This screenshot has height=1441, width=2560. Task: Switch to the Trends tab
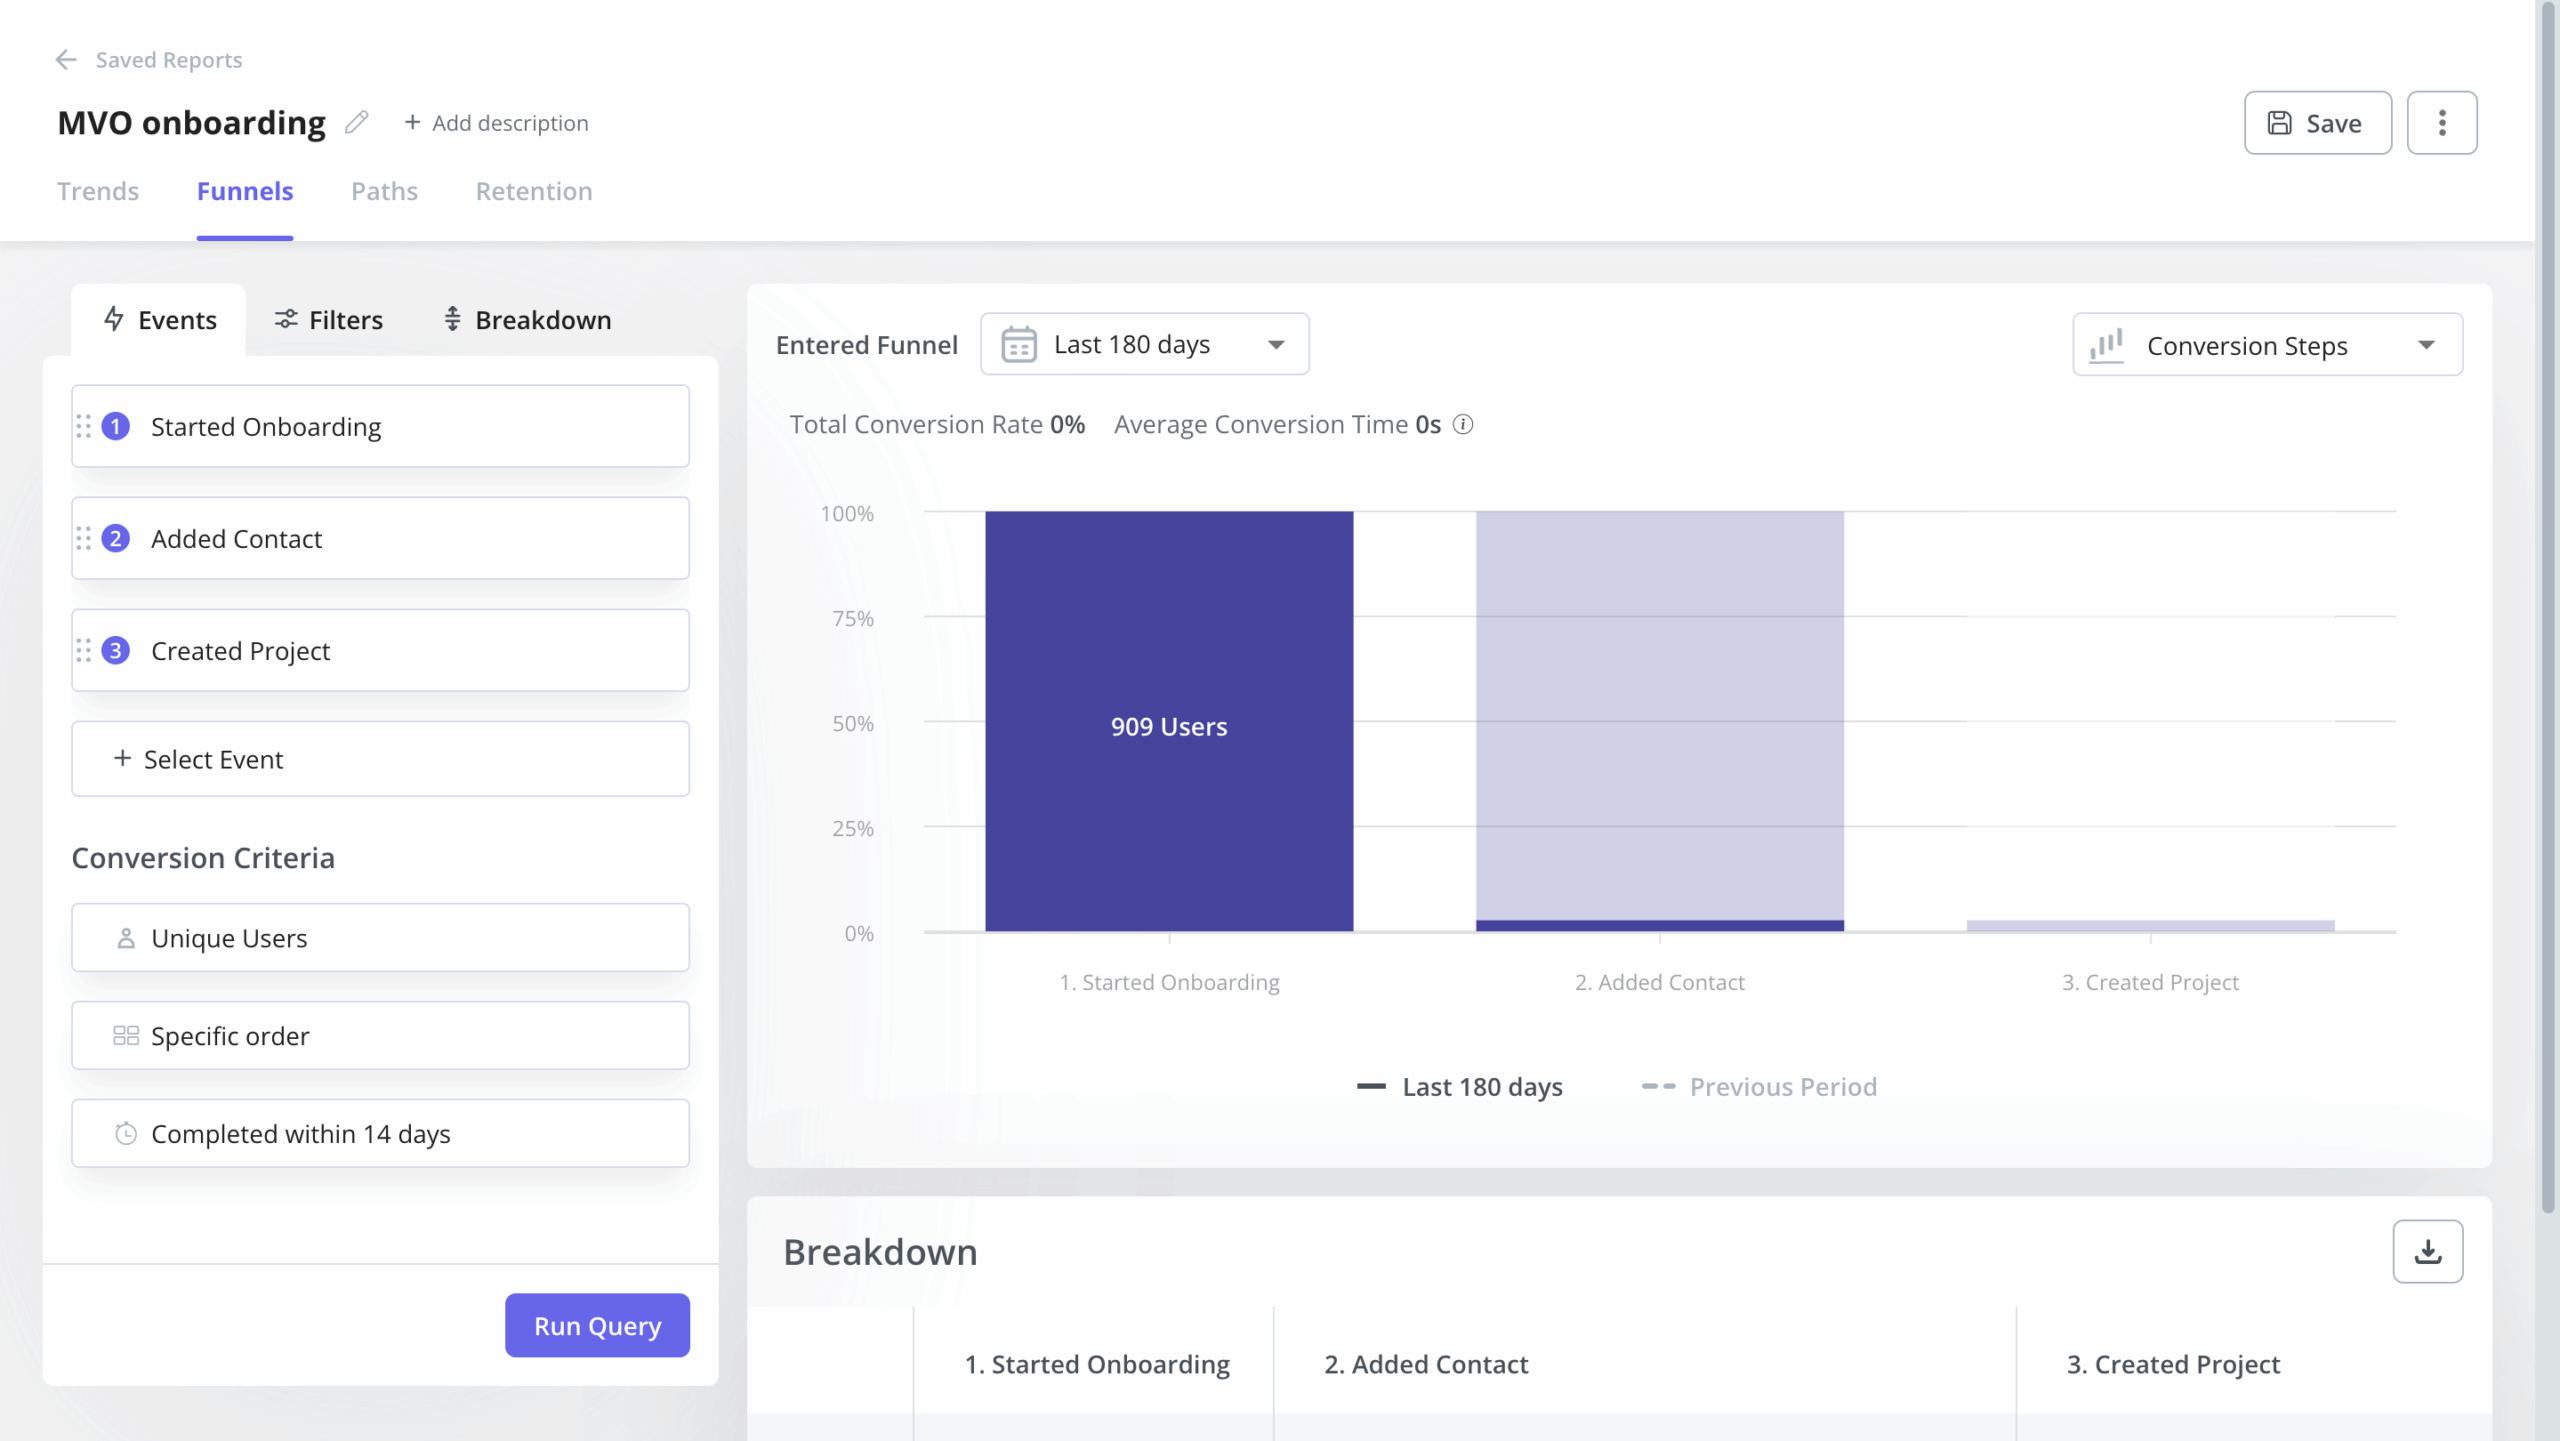(97, 191)
